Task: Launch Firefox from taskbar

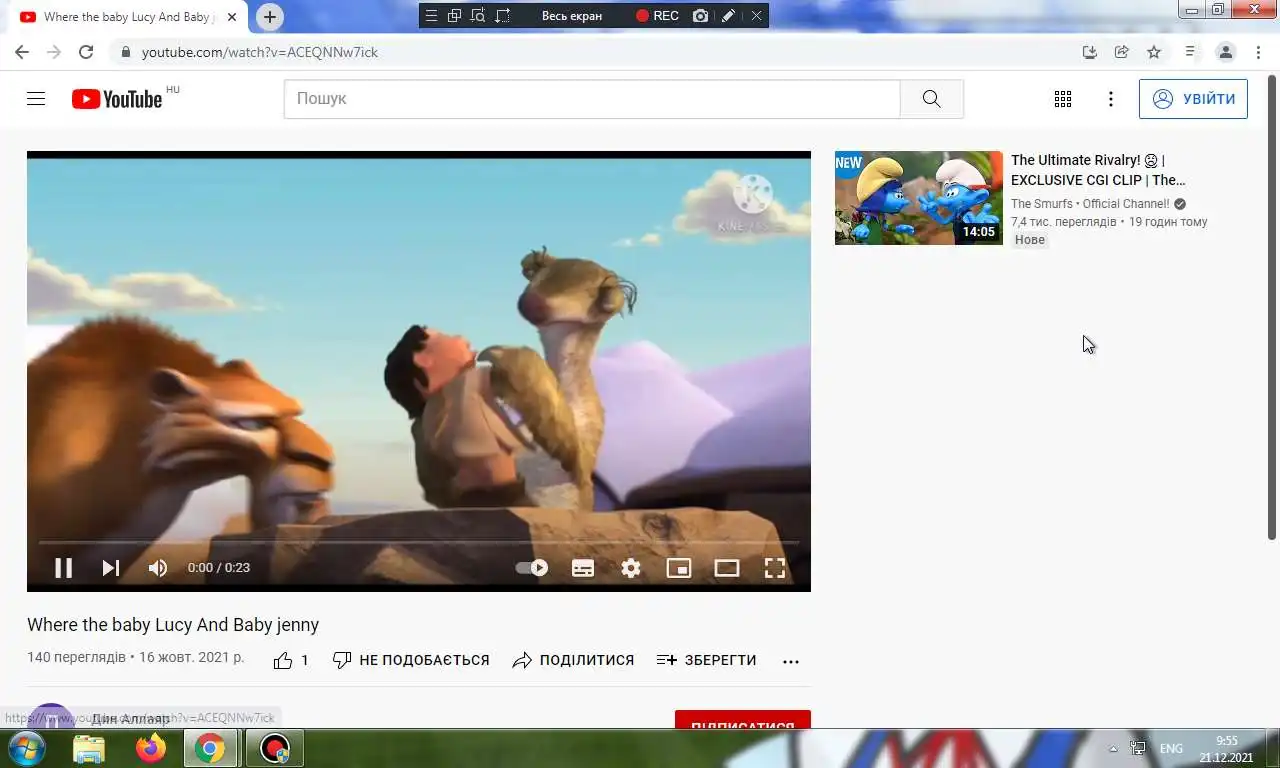Action: [x=151, y=748]
